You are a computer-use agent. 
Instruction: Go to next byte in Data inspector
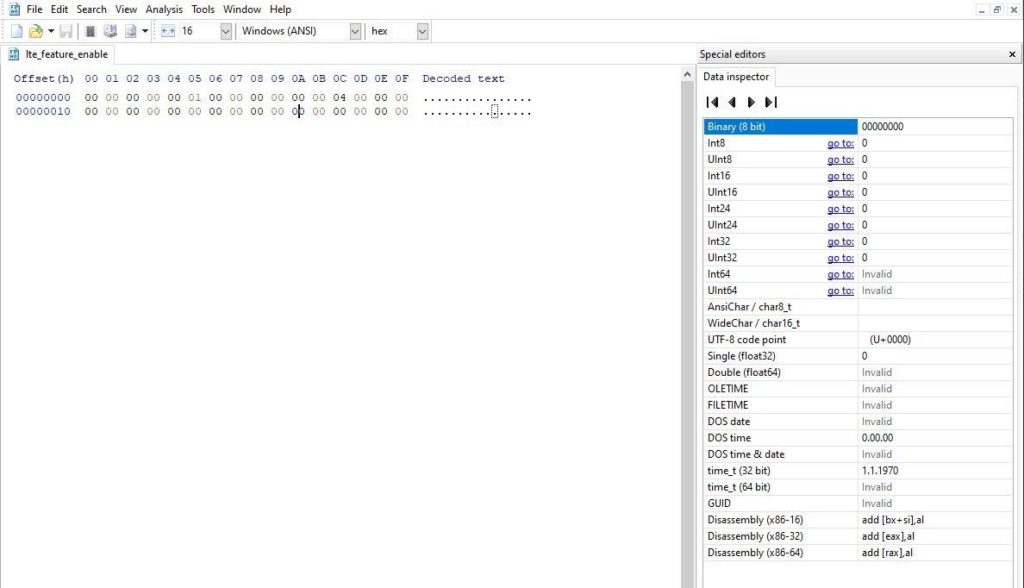[751, 102]
